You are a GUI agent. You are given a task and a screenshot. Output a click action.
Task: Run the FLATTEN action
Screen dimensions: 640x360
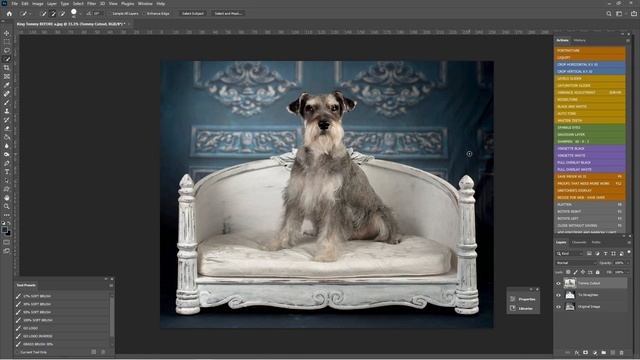(x=590, y=204)
